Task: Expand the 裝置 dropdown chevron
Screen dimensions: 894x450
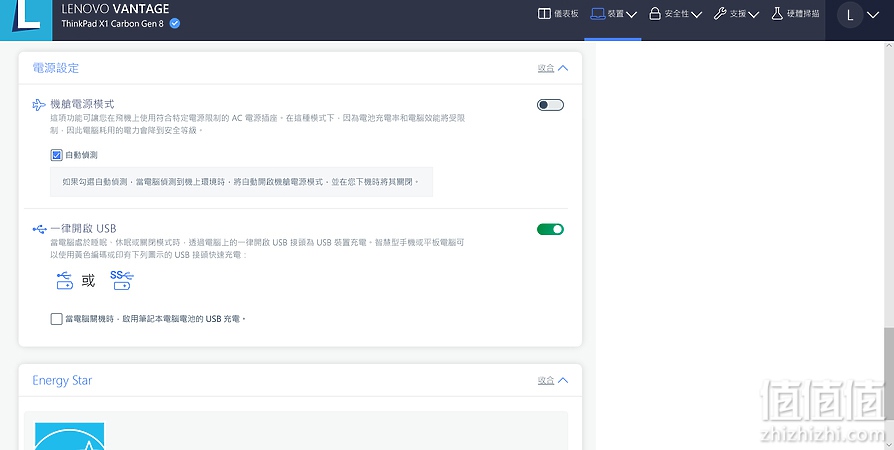Action: pyautogui.click(x=631, y=14)
